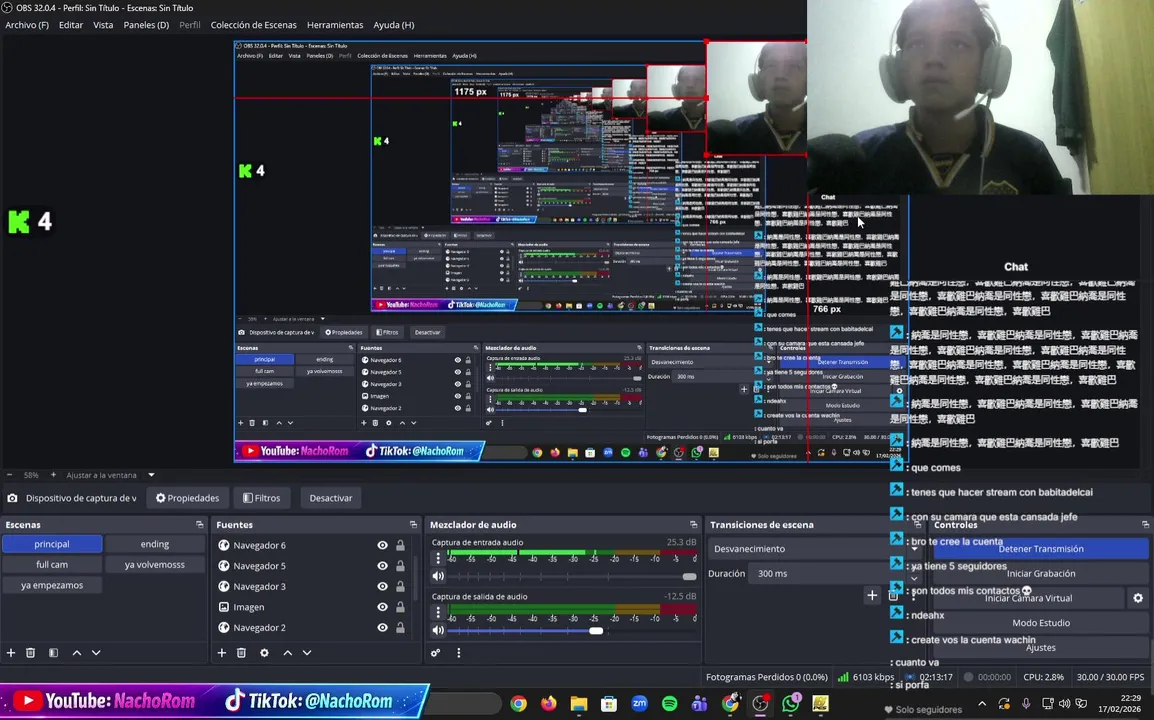The width and height of the screenshot is (1154, 720).
Task: Switch to the ending scene
Action: coord(155,544)
